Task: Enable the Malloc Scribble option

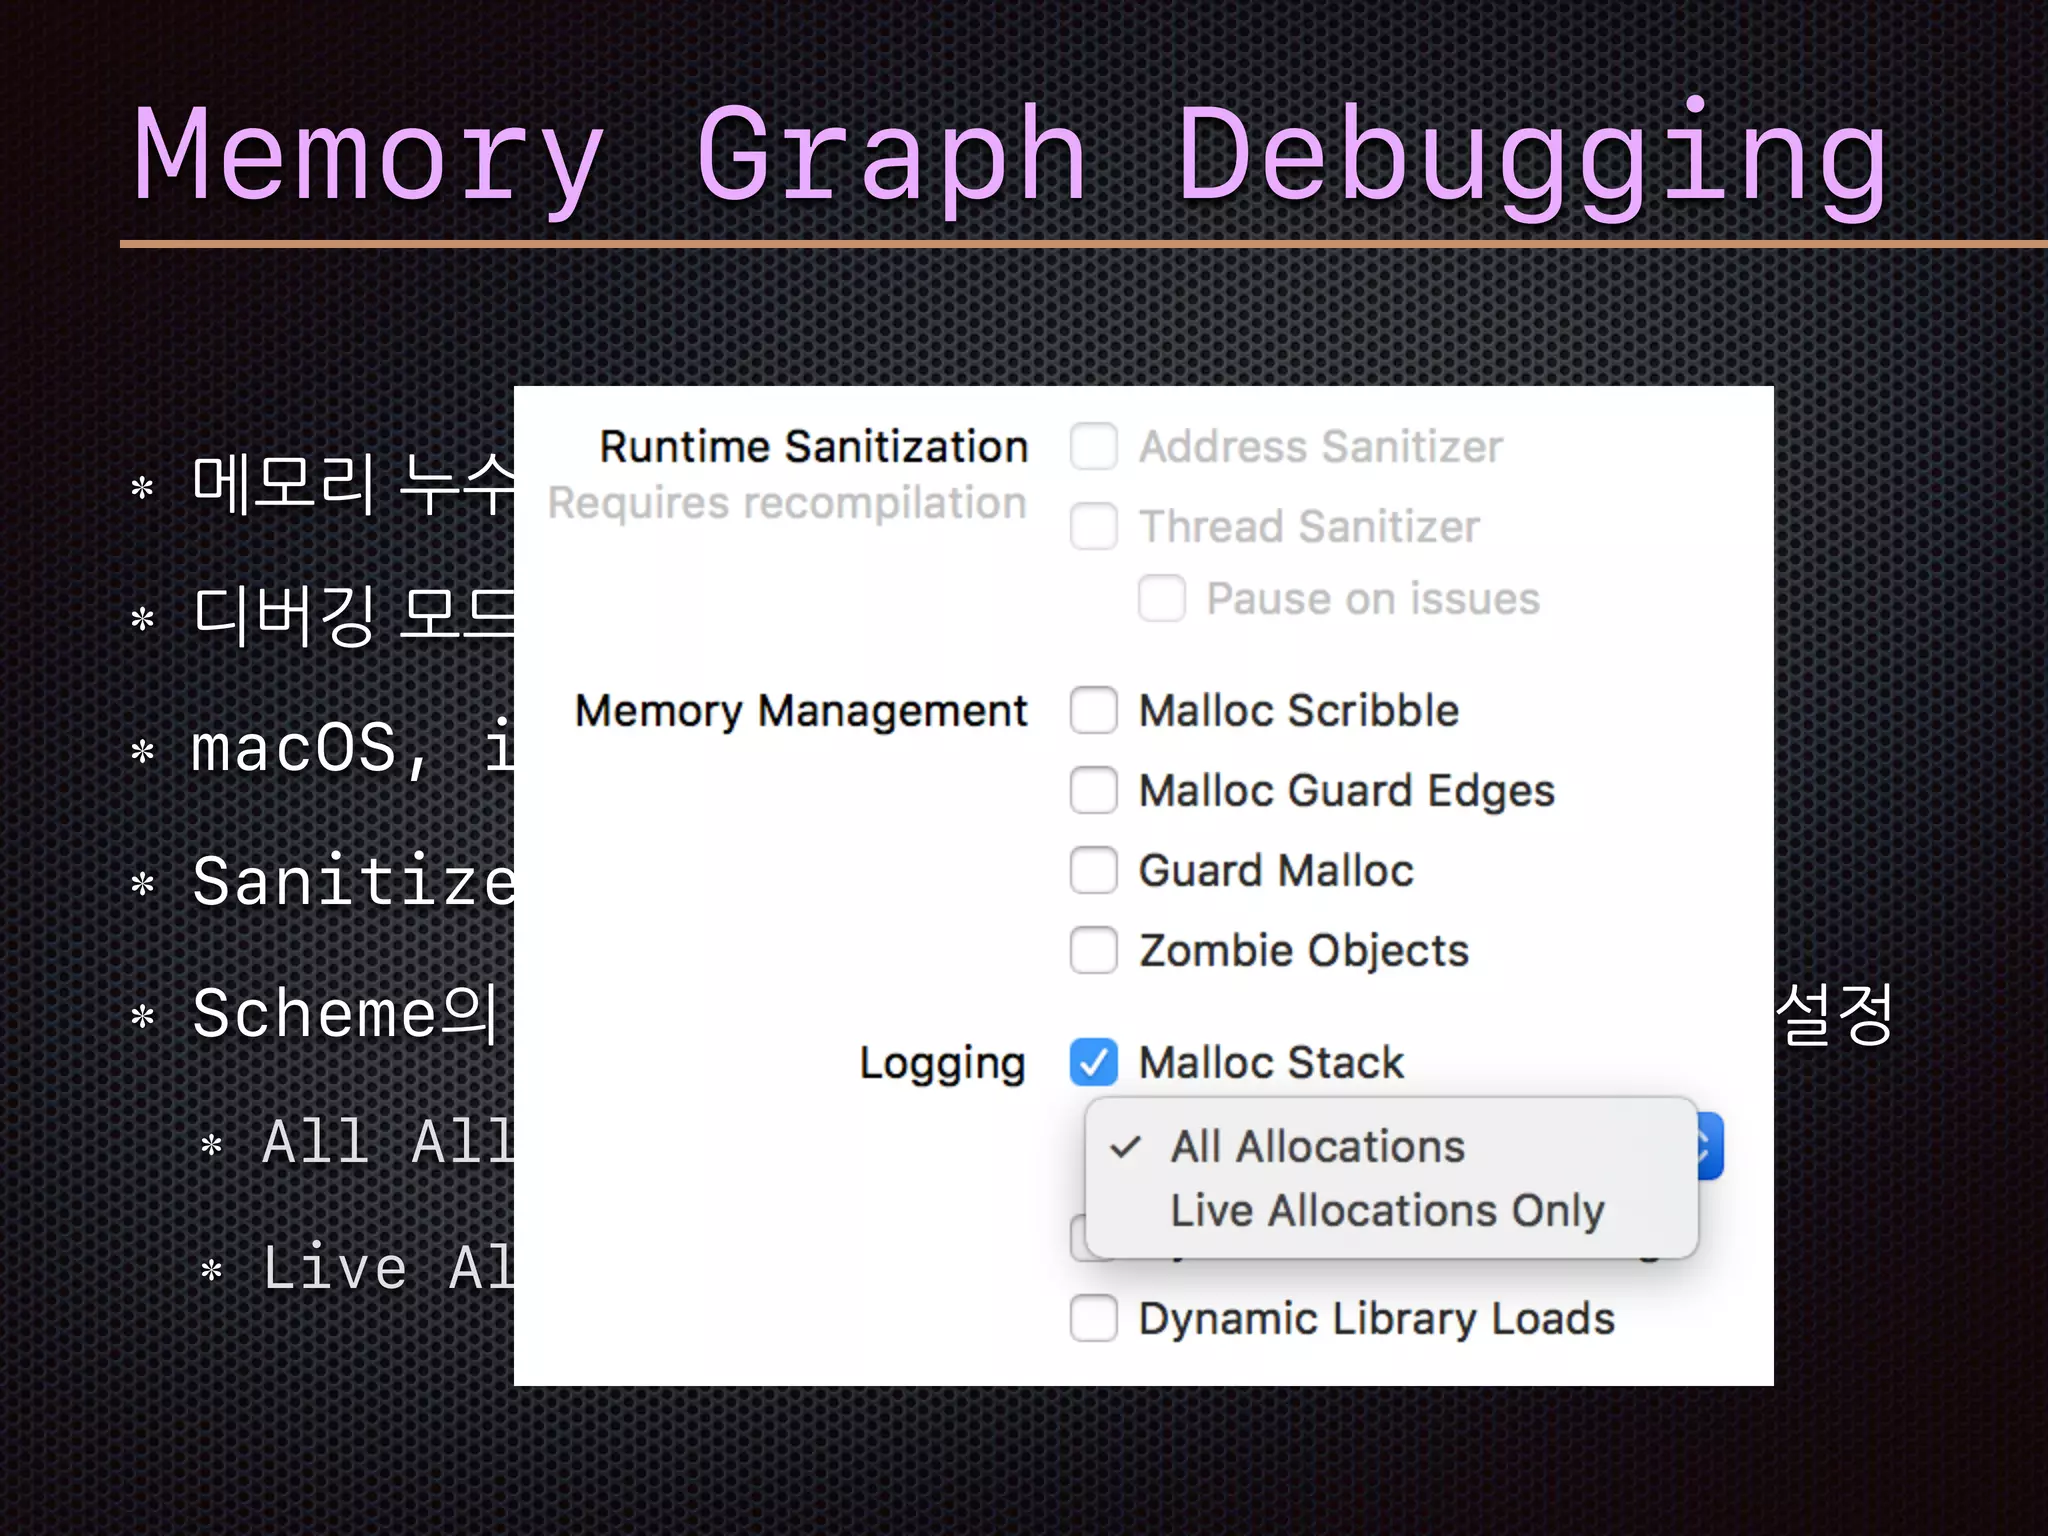Action: click(x=1093, y=710)
